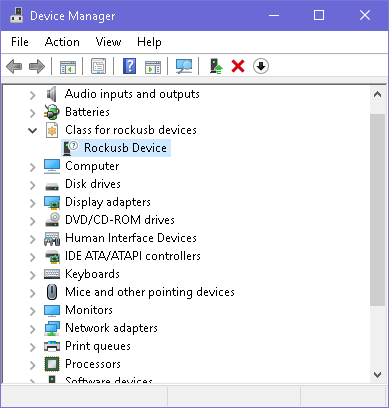Click the vertical scrollbar thumb
Screen dimensions: 389x408
tap(377, 210)
